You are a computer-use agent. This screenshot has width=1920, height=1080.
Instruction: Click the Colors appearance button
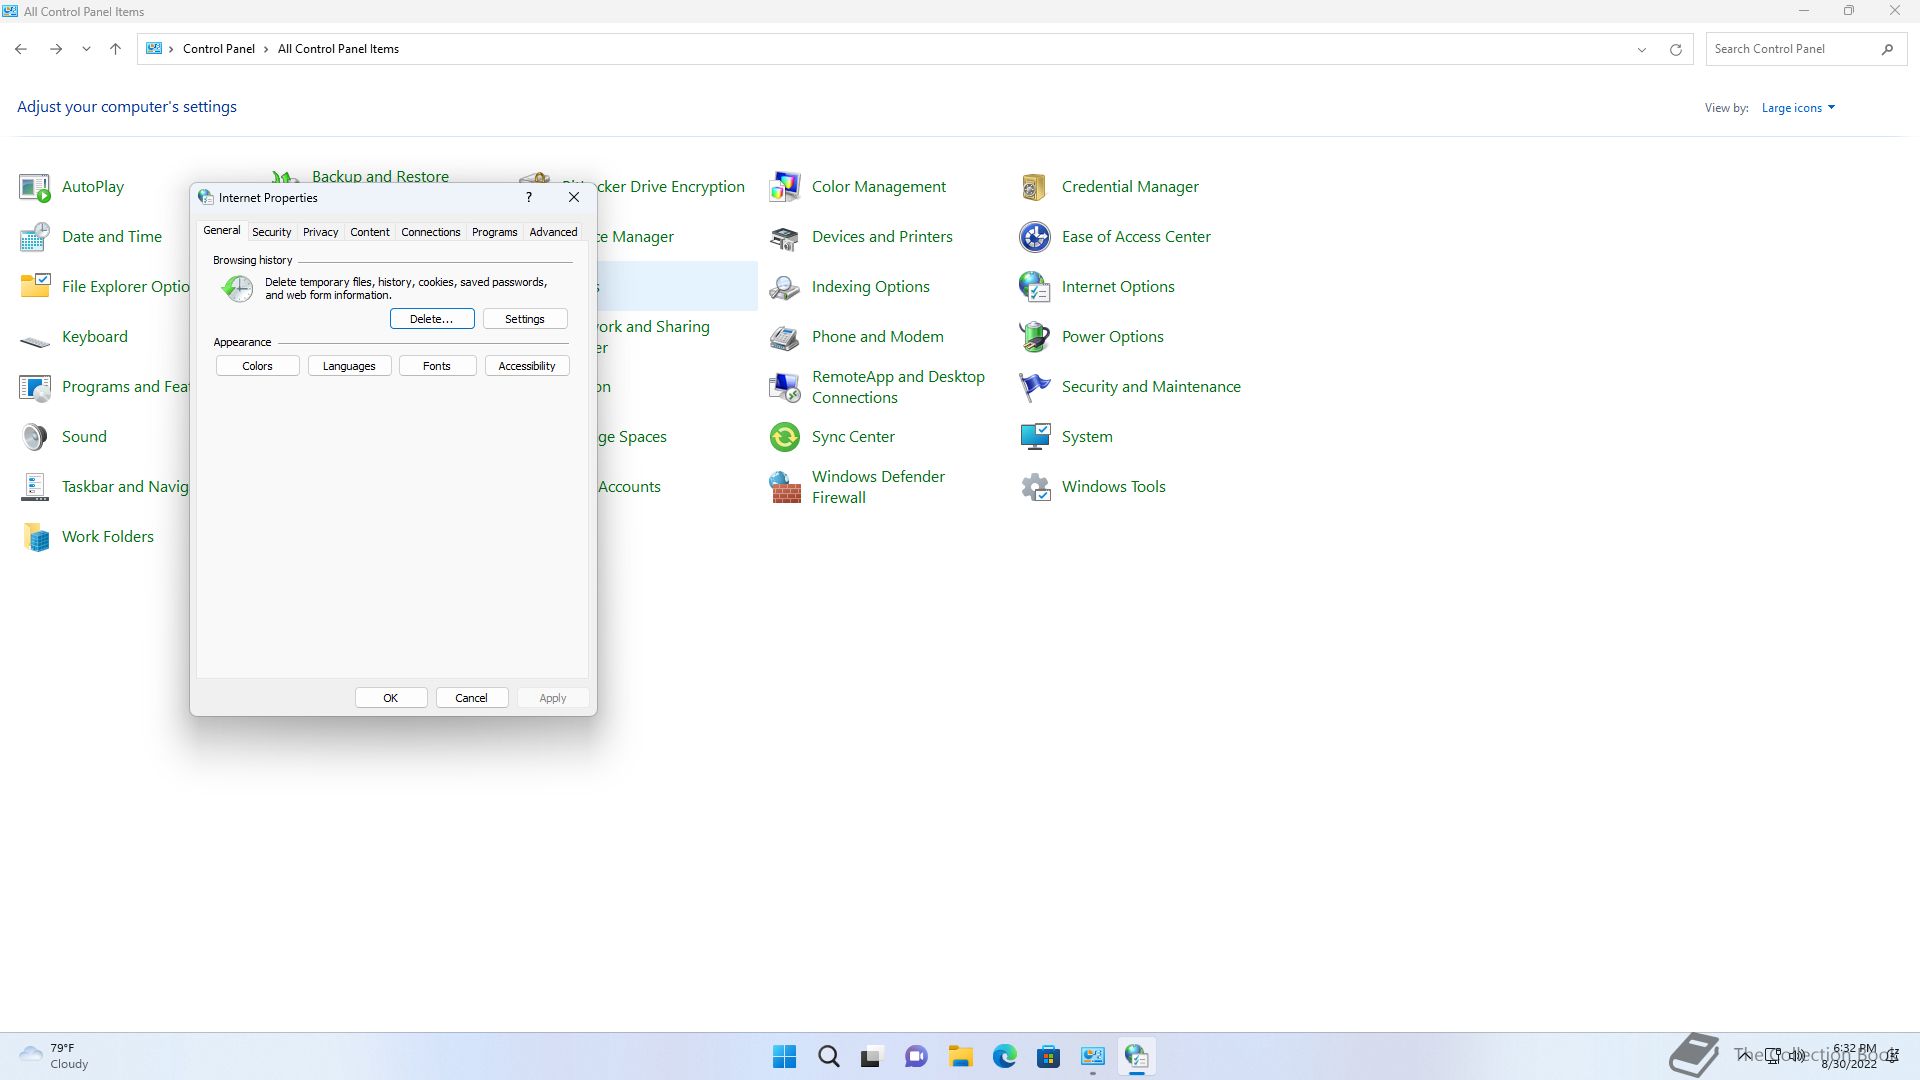tap(257, 366)
